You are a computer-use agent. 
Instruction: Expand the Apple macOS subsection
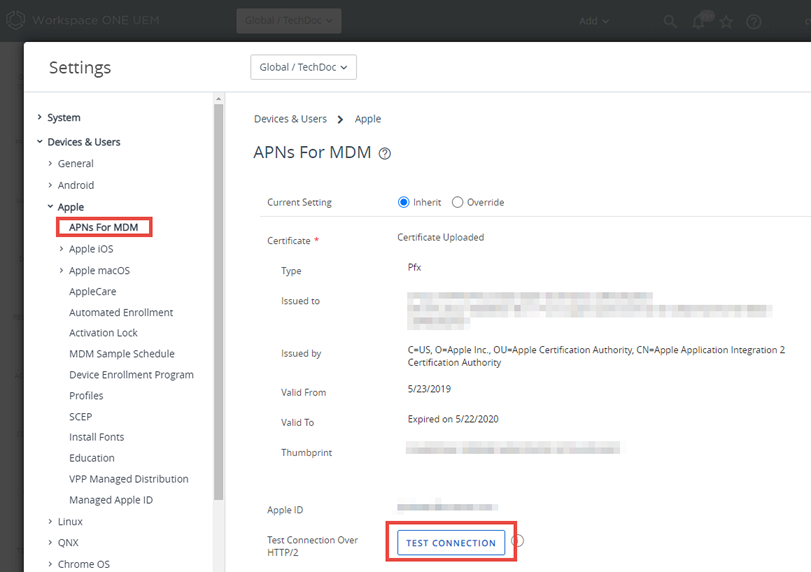click(x=61, y=270)
